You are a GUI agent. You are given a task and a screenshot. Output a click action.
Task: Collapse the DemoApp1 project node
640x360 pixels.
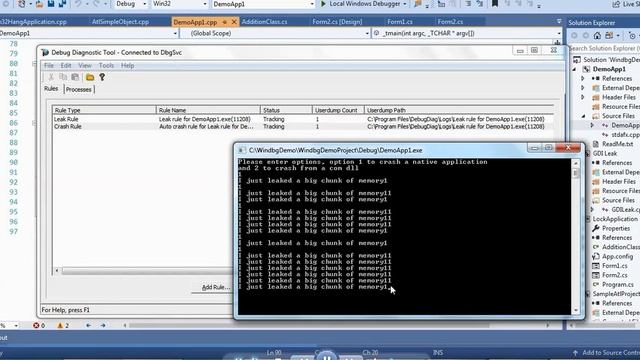pyautogui.click(x=575, y=69)
